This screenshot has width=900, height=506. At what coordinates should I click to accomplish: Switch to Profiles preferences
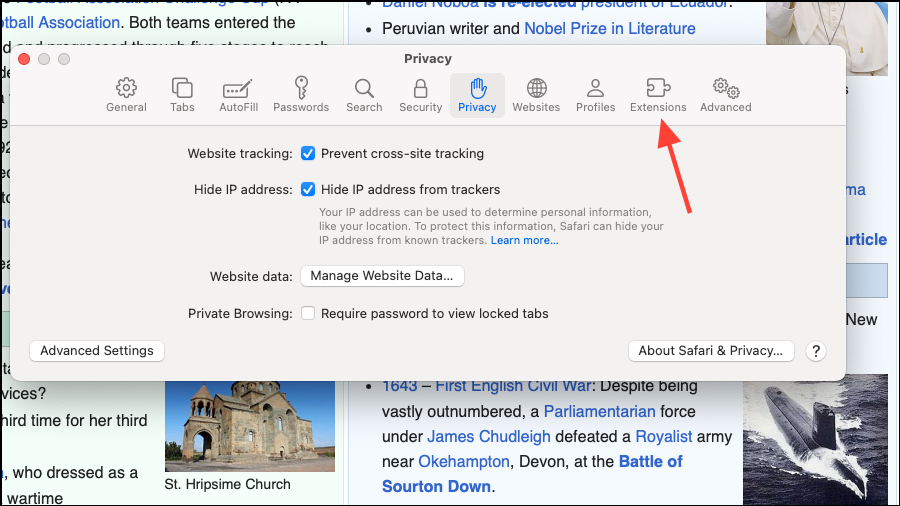click(595, 95)
